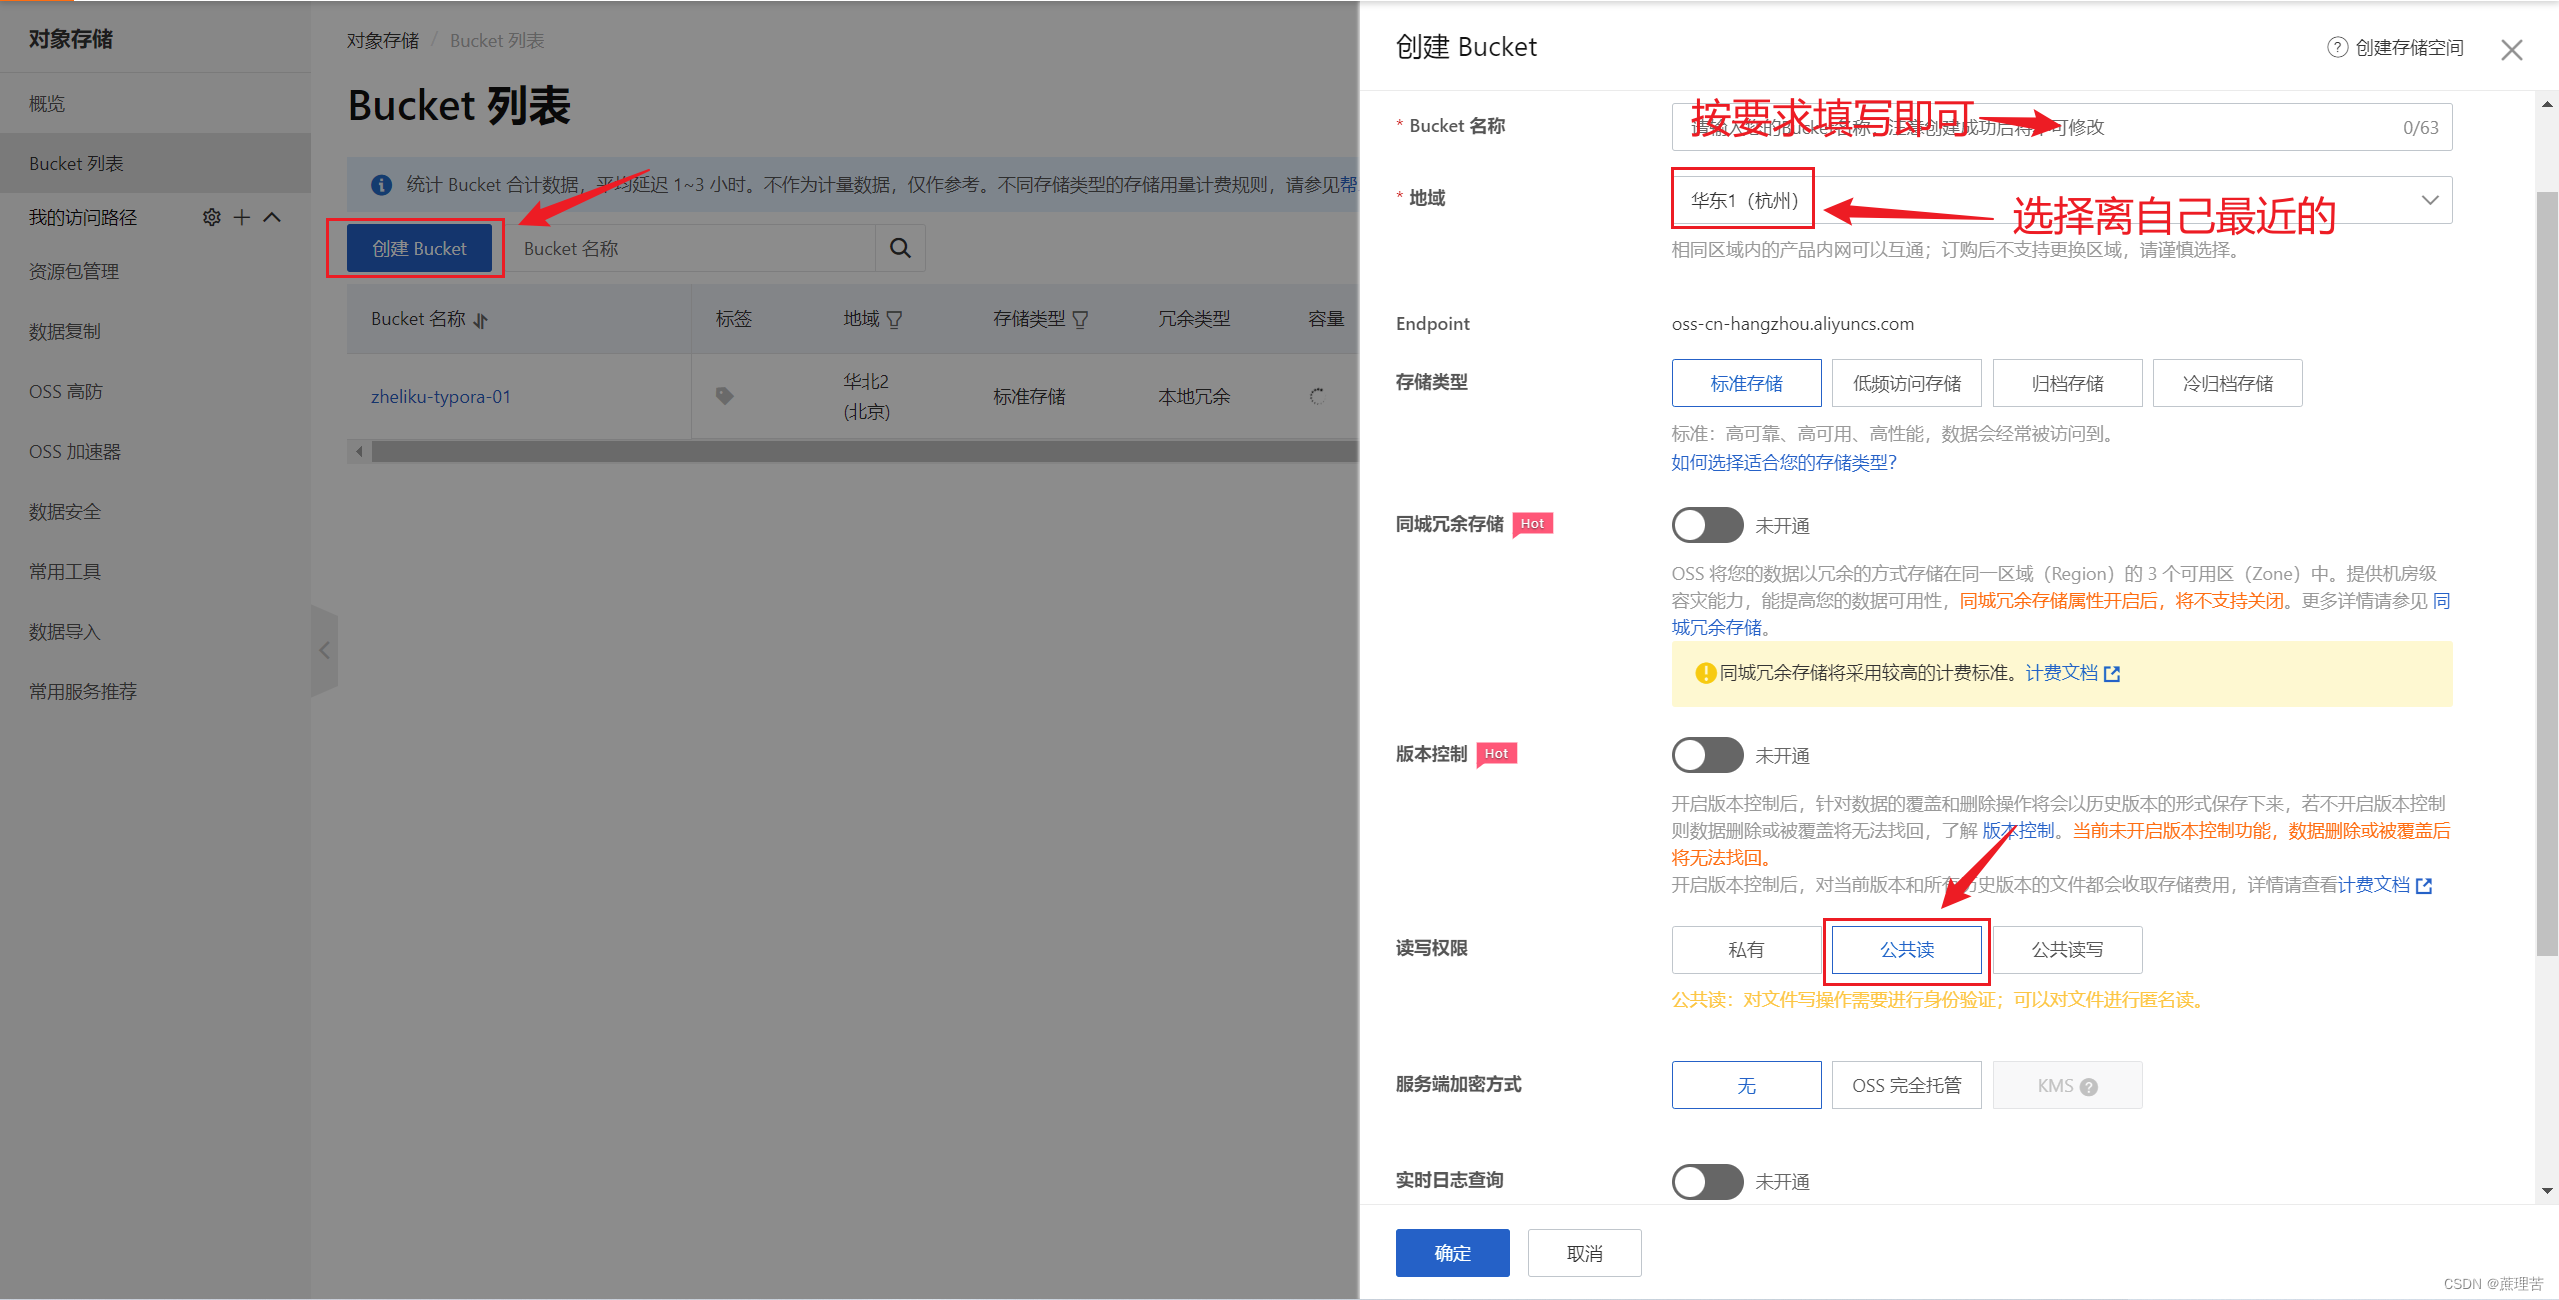Click the table horizontal scrollbar left arrow
The image size is (2559, 1300).
coord(359,451)
